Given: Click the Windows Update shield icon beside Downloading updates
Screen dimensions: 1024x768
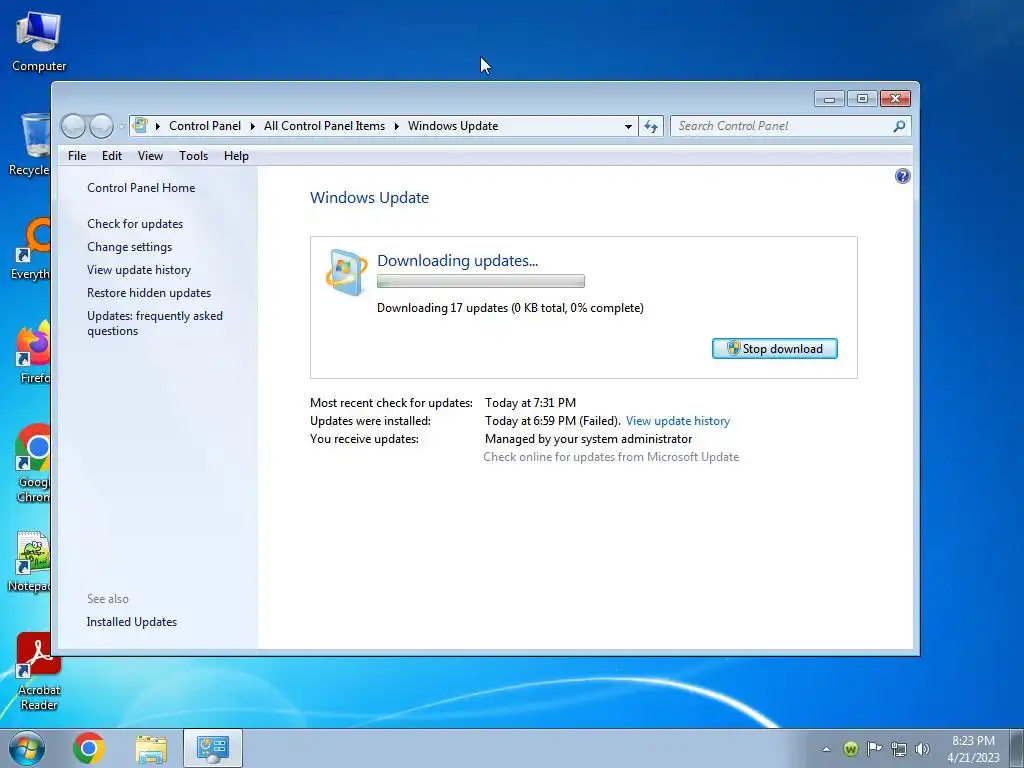Looking at the screenshot, I should tap(346, 272).
